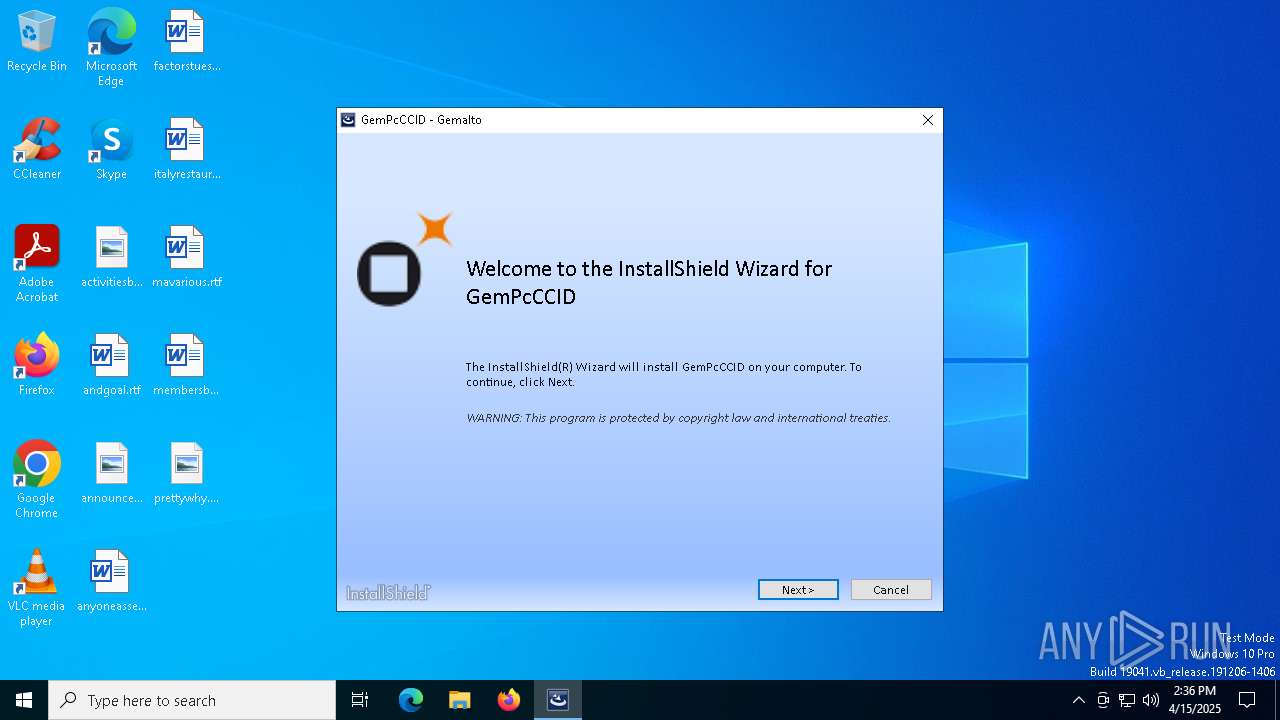Viewport: 1280px width, 720px height.
Task: Select the italyrestaur document icon
Action: (x=186, y=150)
